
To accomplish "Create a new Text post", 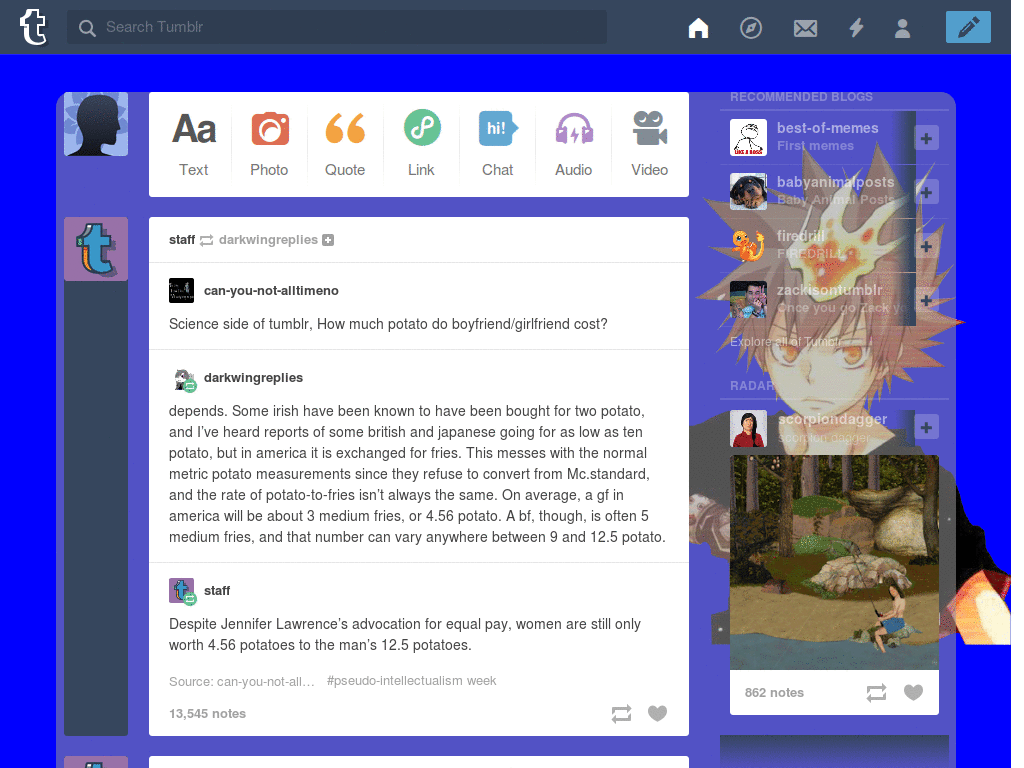I will point(193,144).
